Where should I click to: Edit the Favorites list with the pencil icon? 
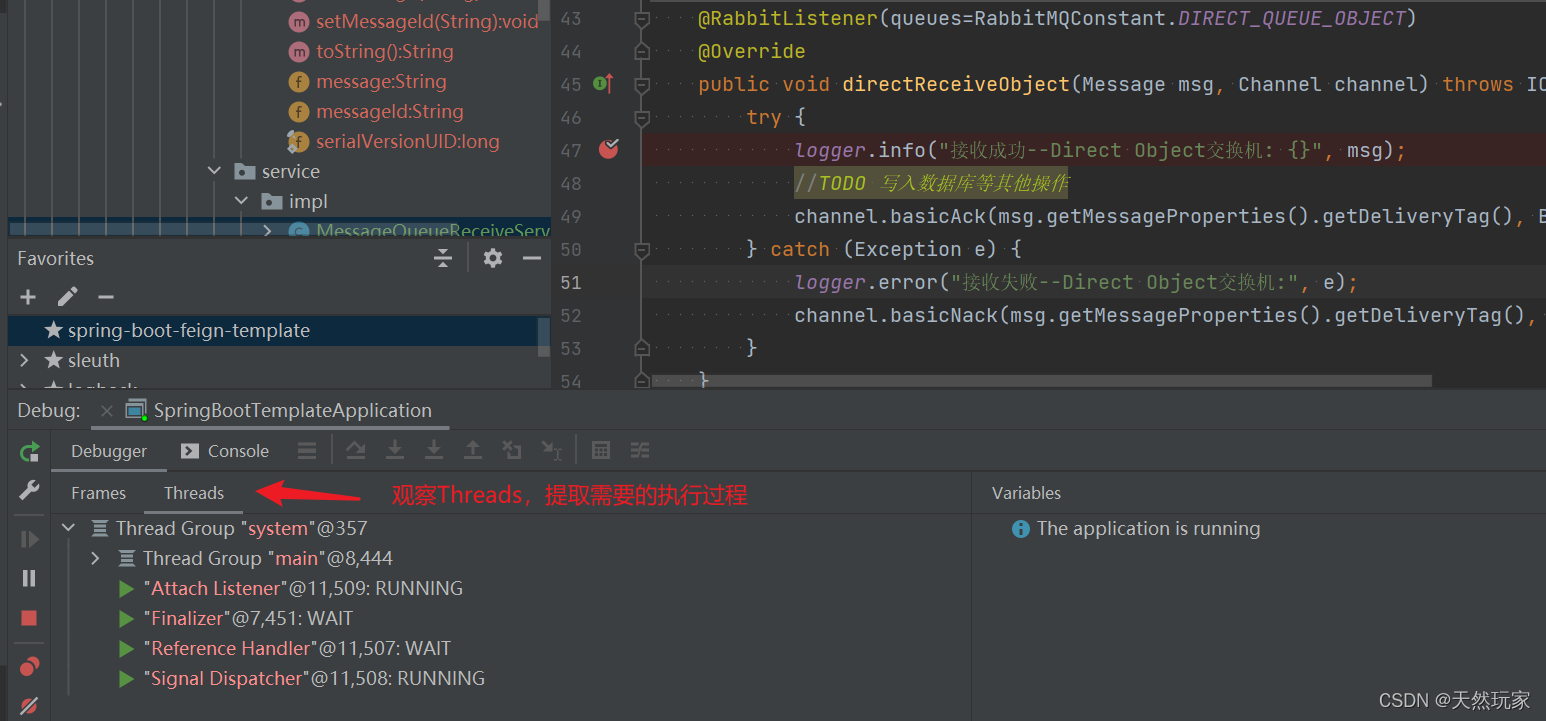click(67, 297)
